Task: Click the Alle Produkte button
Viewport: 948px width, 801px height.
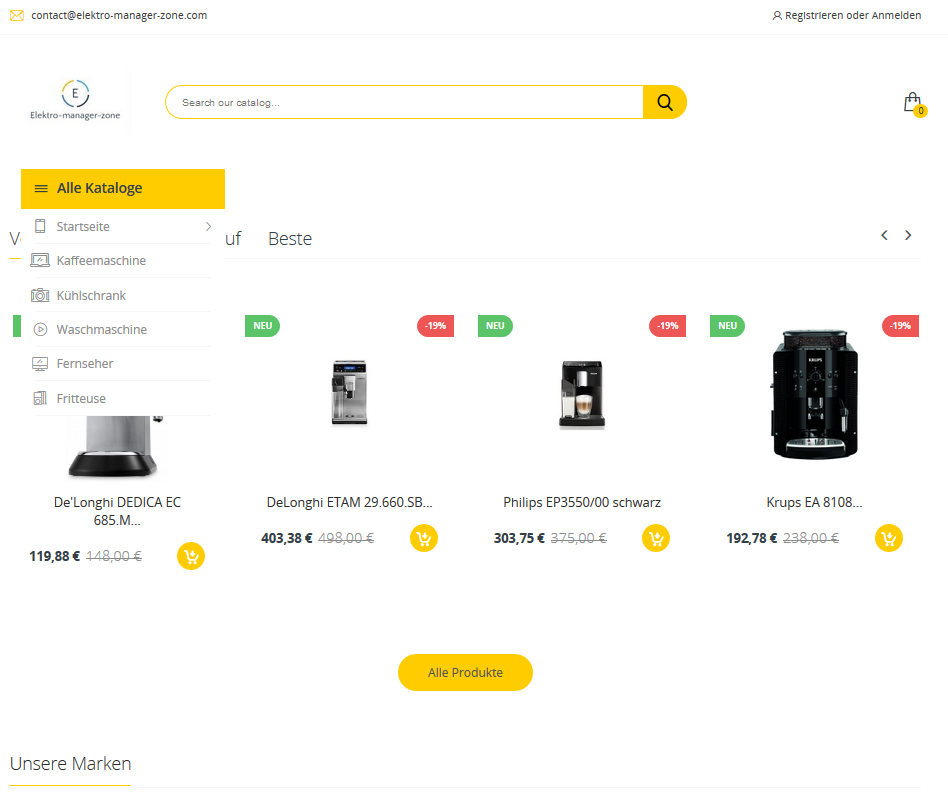Action: (x=465, y=672)
